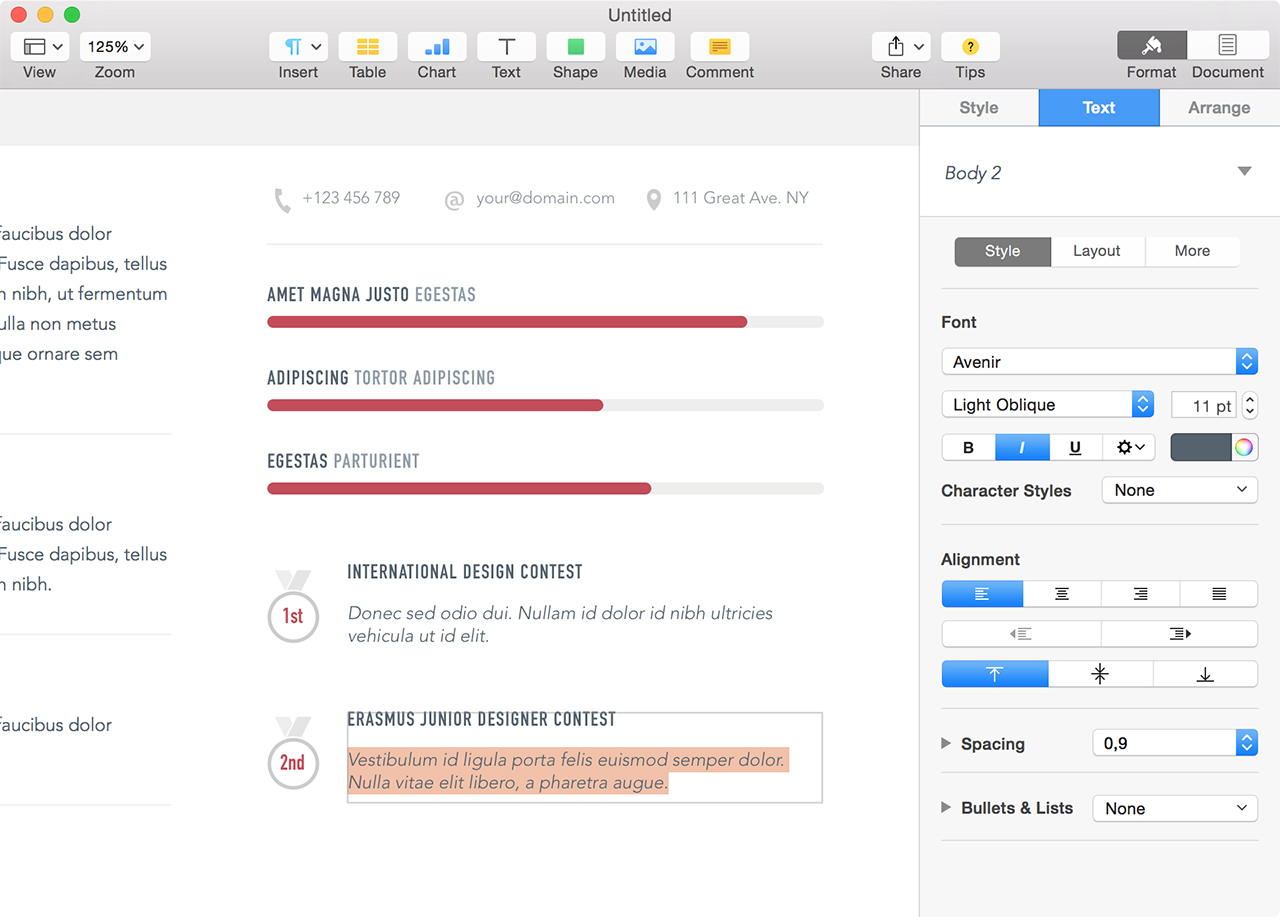
Task: Insert a Chart from toolbar
Action: tap(437, 47)
